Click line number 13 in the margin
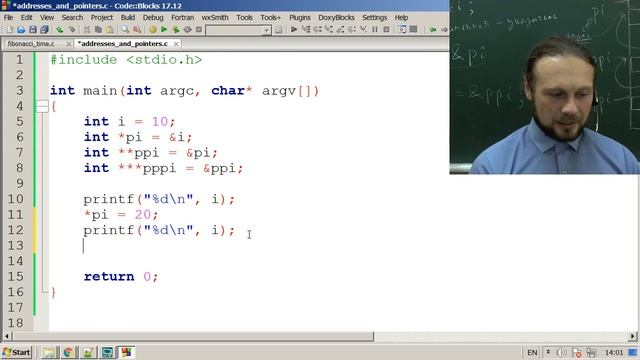The width and height of the screenshot is (640, 360). tap(16, 245)
